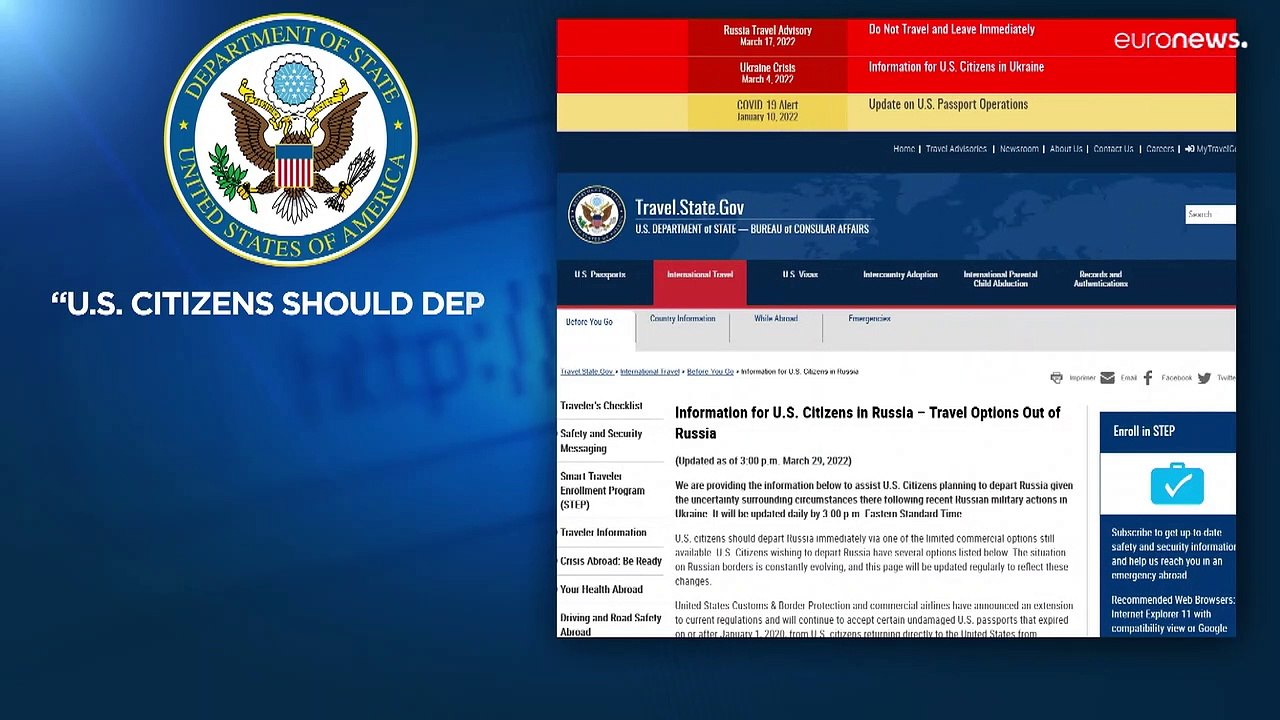Image resolution: width=1280 pixels, height=720 pixels.
Task: Open the Home link in top navigation
Action: (x=904, y=149)
